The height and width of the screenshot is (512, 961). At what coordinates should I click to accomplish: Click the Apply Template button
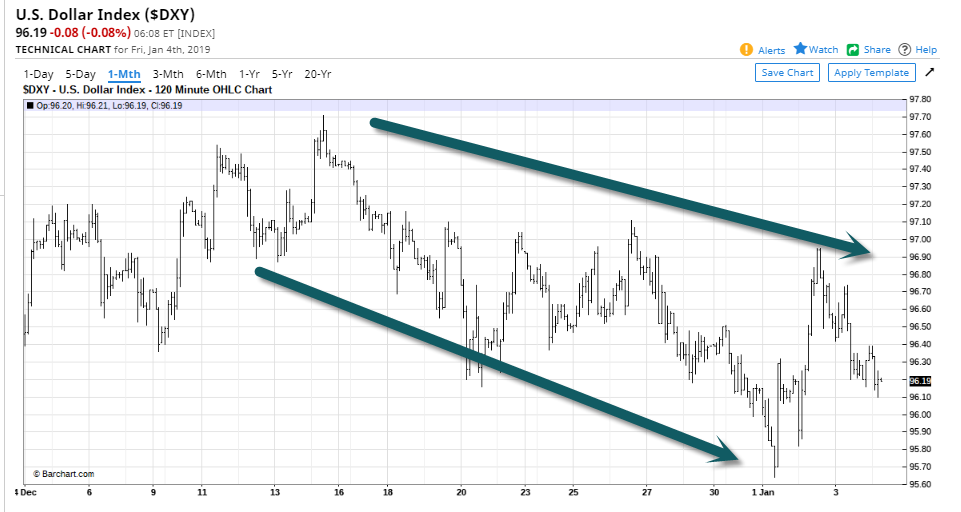click(871, 72)
